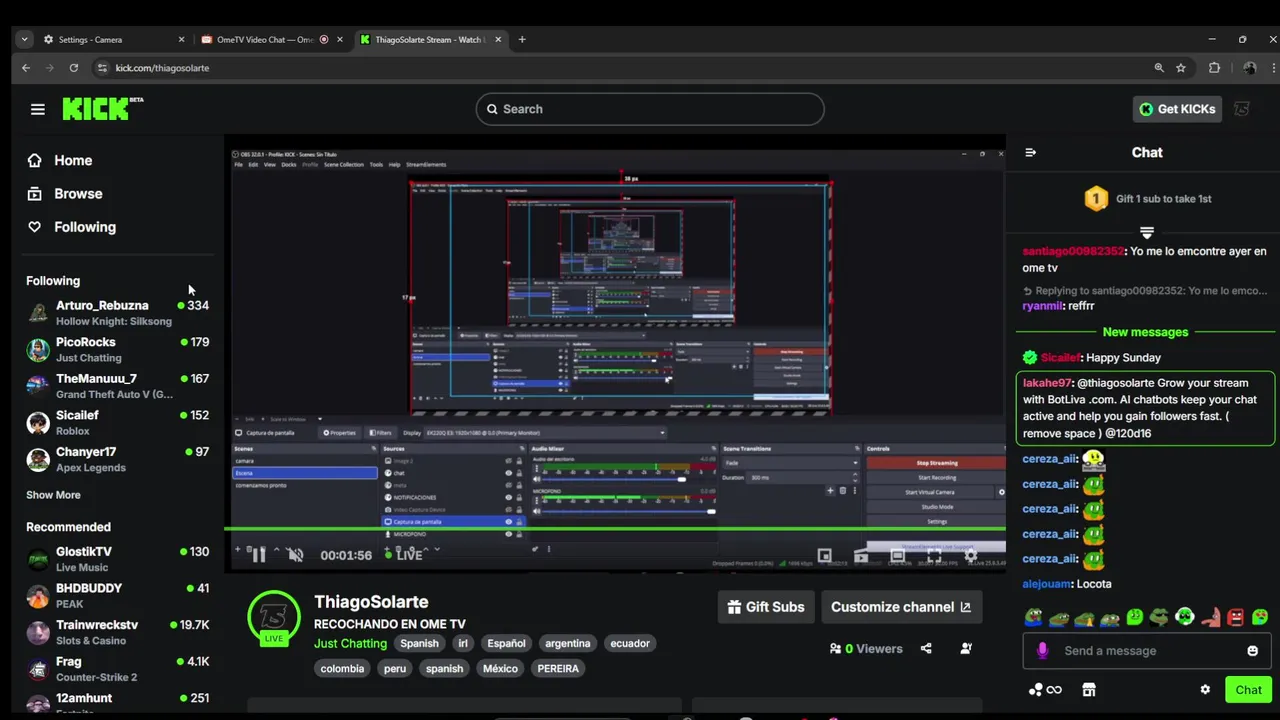Click the ThiagoSolarte channel avatar
The height and width of the screenshot is (720, 1280).
(x=274, y=616)
